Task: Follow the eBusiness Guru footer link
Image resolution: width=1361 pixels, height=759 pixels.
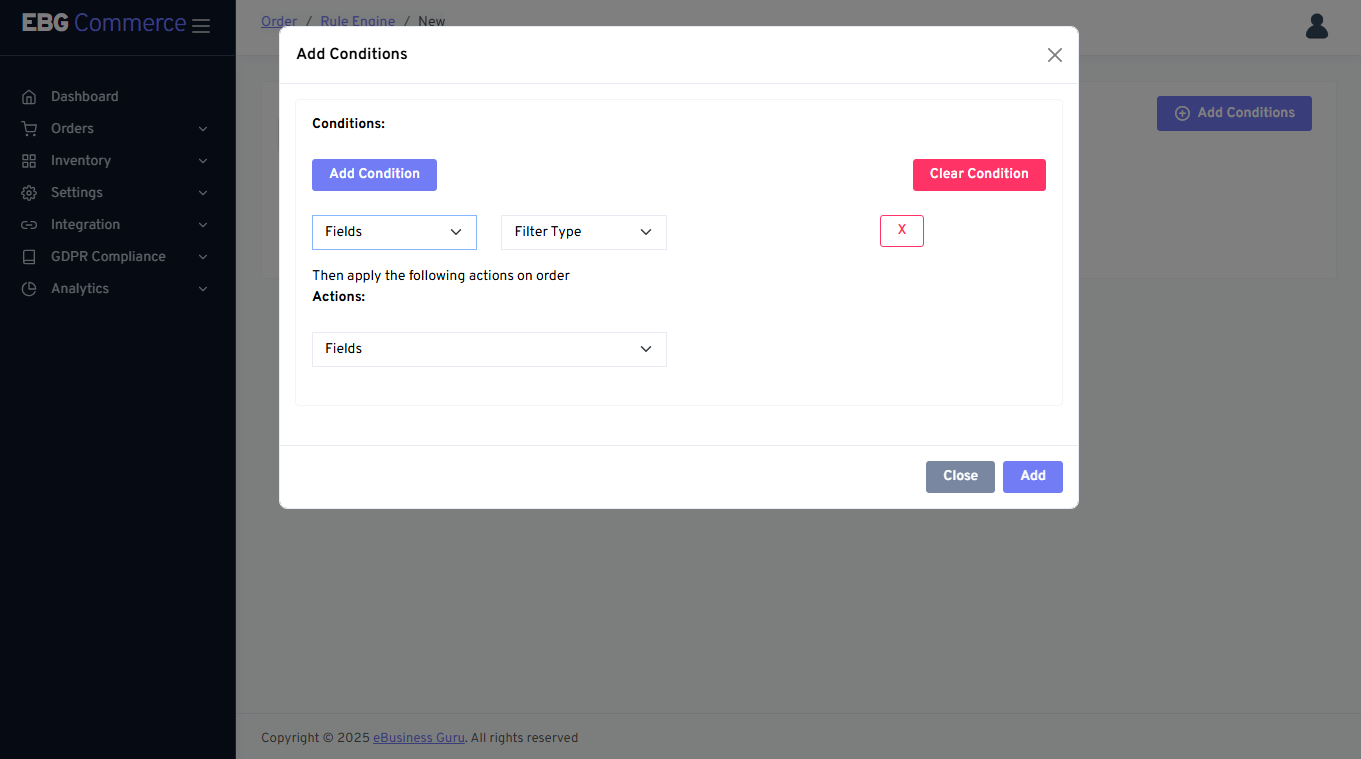Action: click(x=418, y=738)
